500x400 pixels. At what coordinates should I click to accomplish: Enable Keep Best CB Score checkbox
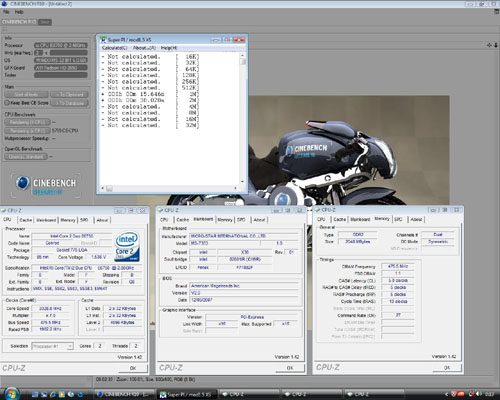7,103
